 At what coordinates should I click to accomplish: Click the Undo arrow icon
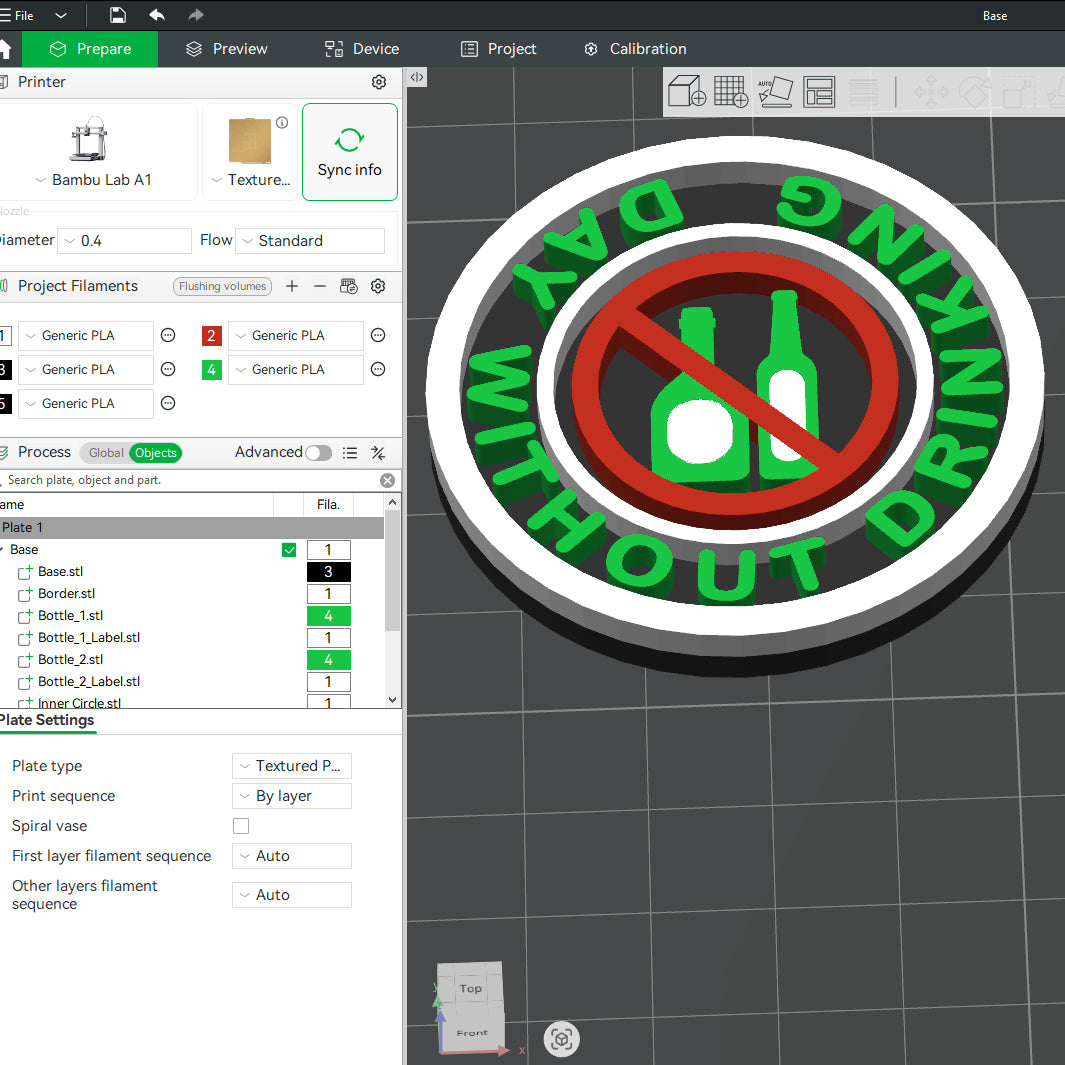click(157, 15)
